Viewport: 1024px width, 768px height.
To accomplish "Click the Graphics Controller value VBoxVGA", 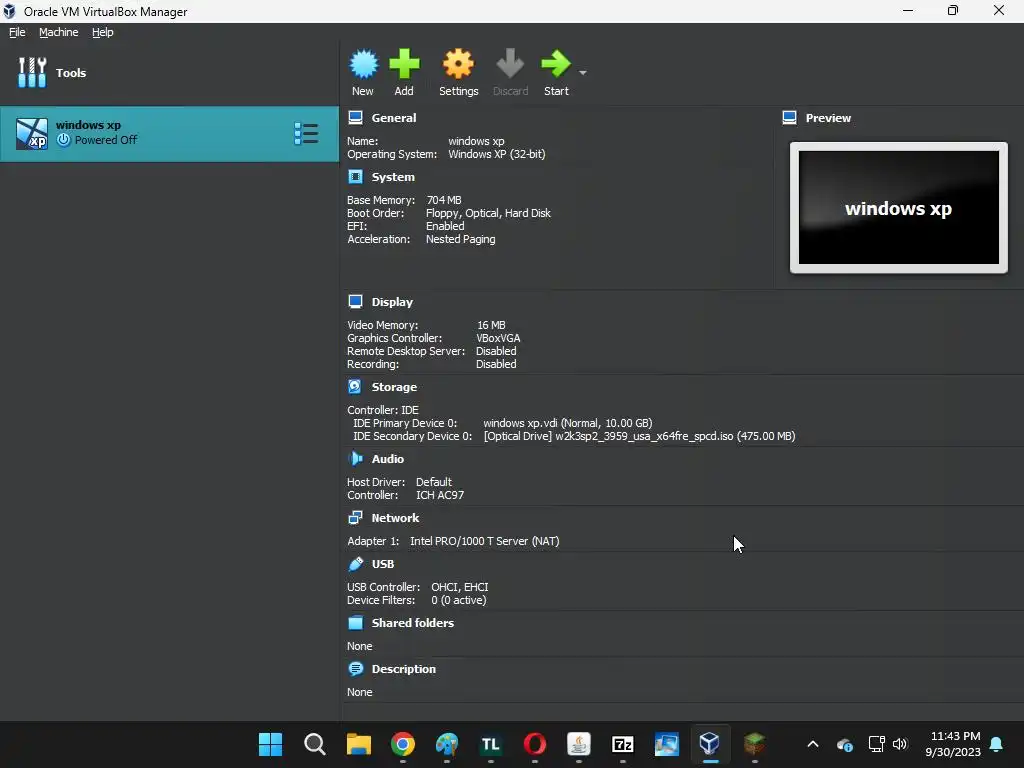I will 498,338.
